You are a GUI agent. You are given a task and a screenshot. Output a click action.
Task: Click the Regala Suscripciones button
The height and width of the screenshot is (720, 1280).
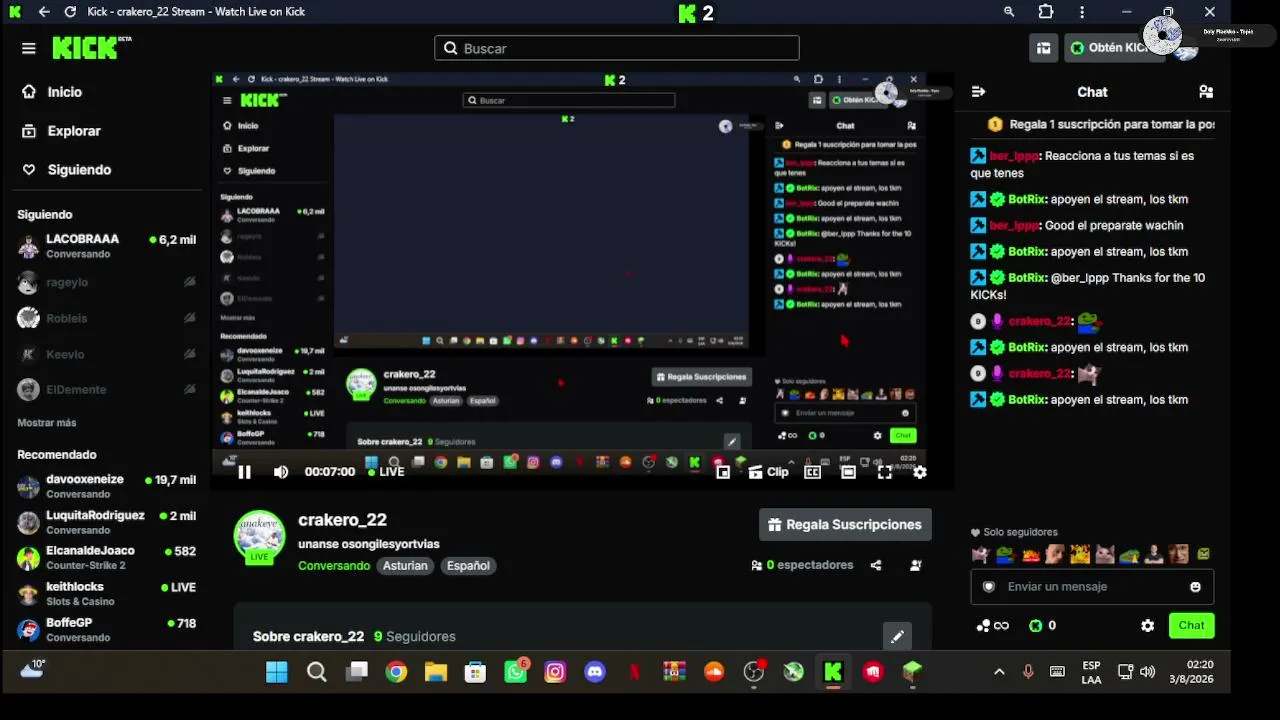(845, 525)
